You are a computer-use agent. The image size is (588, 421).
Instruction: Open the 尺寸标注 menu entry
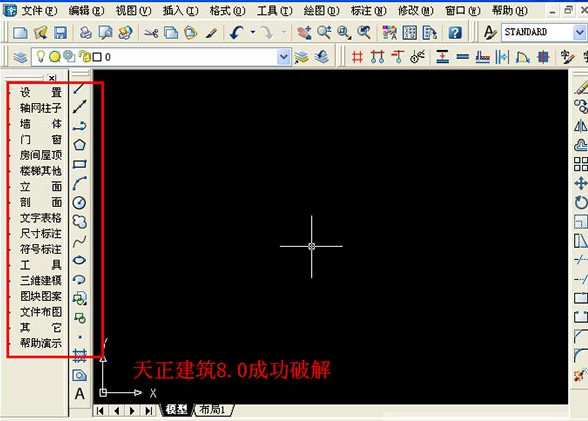[x=40, y=234]
